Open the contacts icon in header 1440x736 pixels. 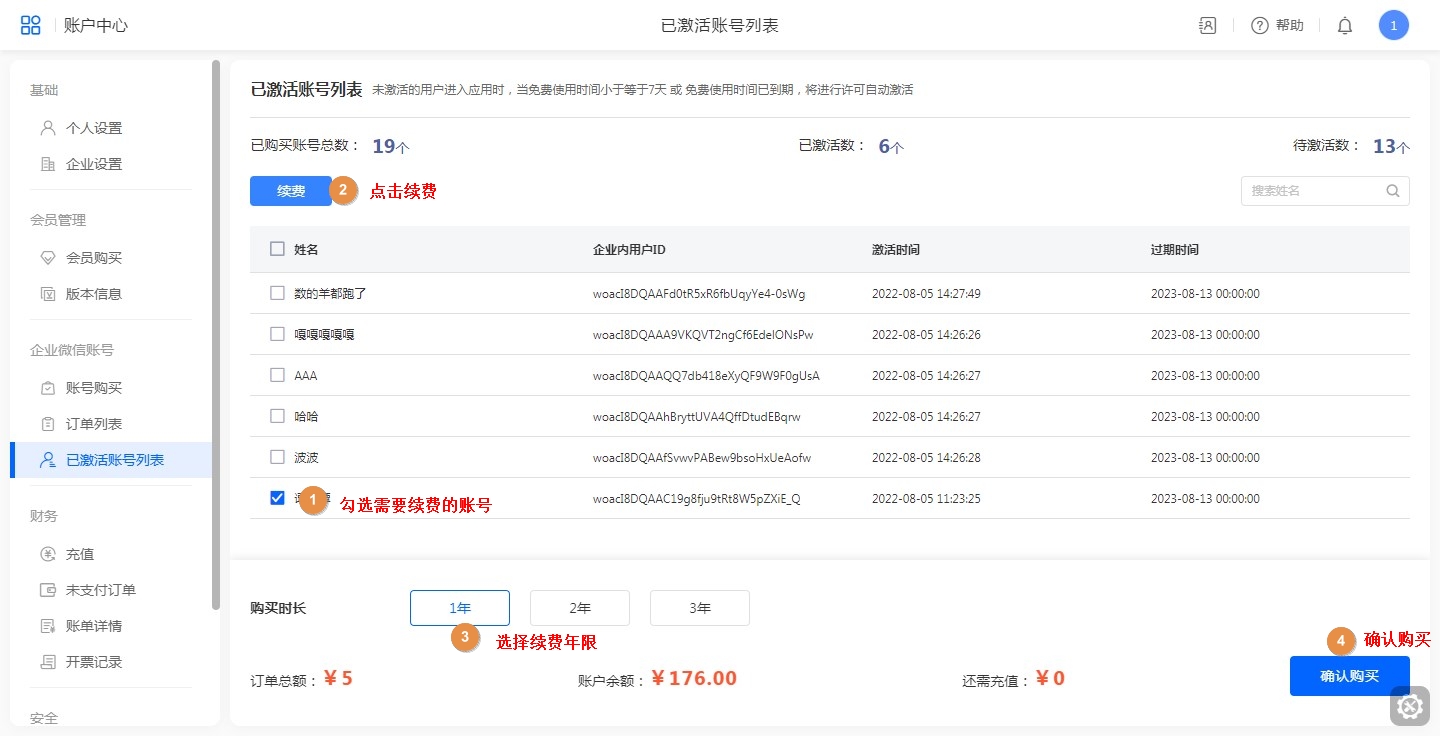pyautogui.click(x=1207, y=26)
